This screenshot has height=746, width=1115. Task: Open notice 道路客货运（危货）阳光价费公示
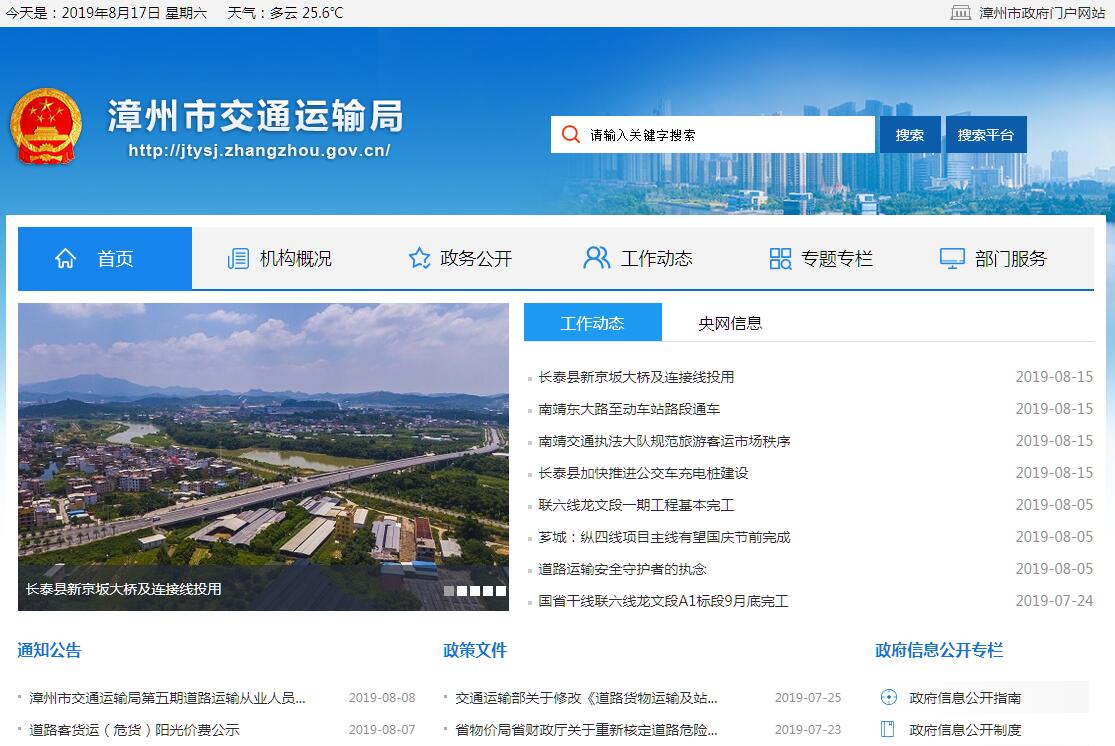point(135,730)
